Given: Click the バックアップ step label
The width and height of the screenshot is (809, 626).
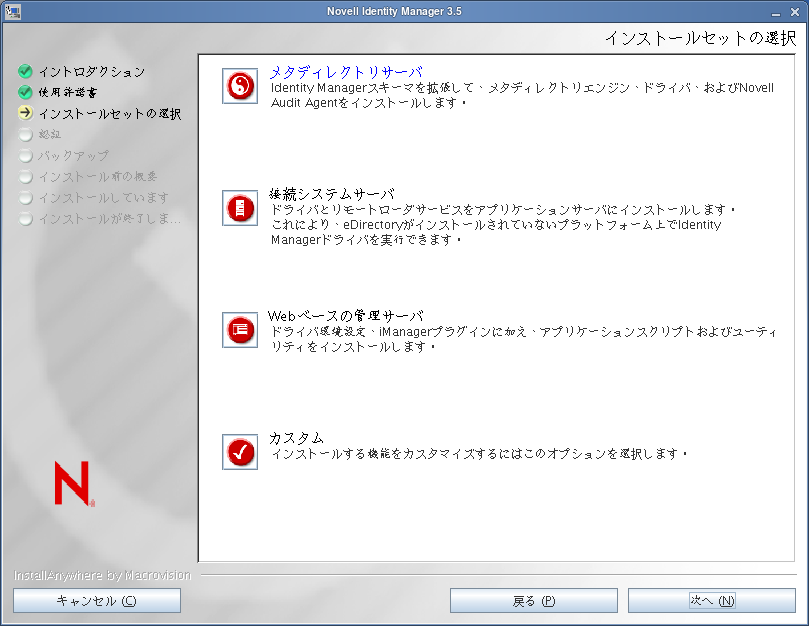Looking at the screenshot, I should point(73,155).
